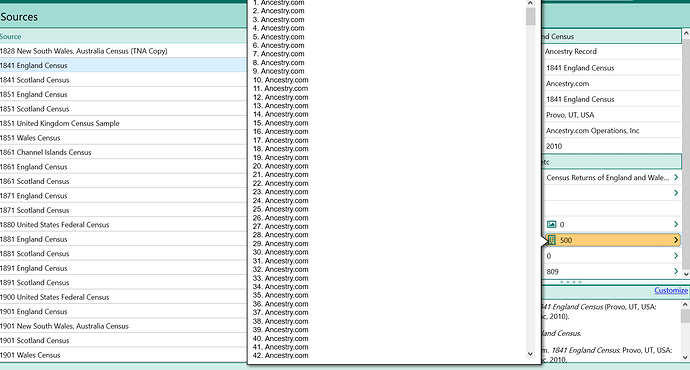Open the media items icon showing 0
The image size is (690, 370).
tap(551, 224)
